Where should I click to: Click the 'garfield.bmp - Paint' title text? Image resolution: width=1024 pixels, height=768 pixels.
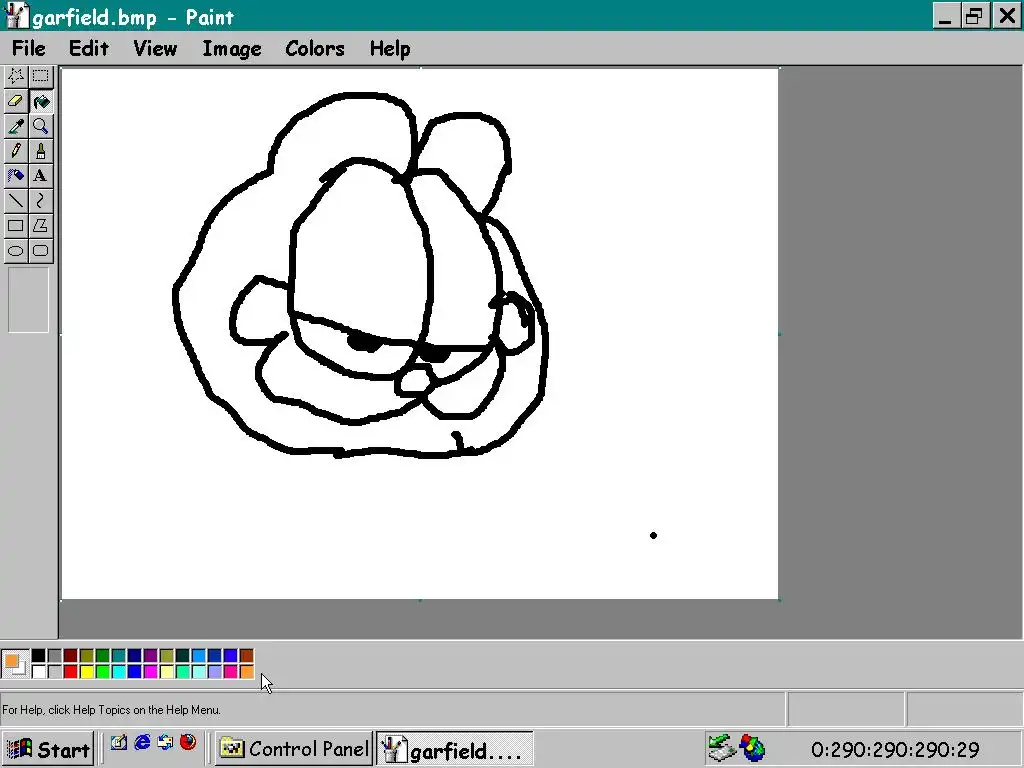coord(133,17)
